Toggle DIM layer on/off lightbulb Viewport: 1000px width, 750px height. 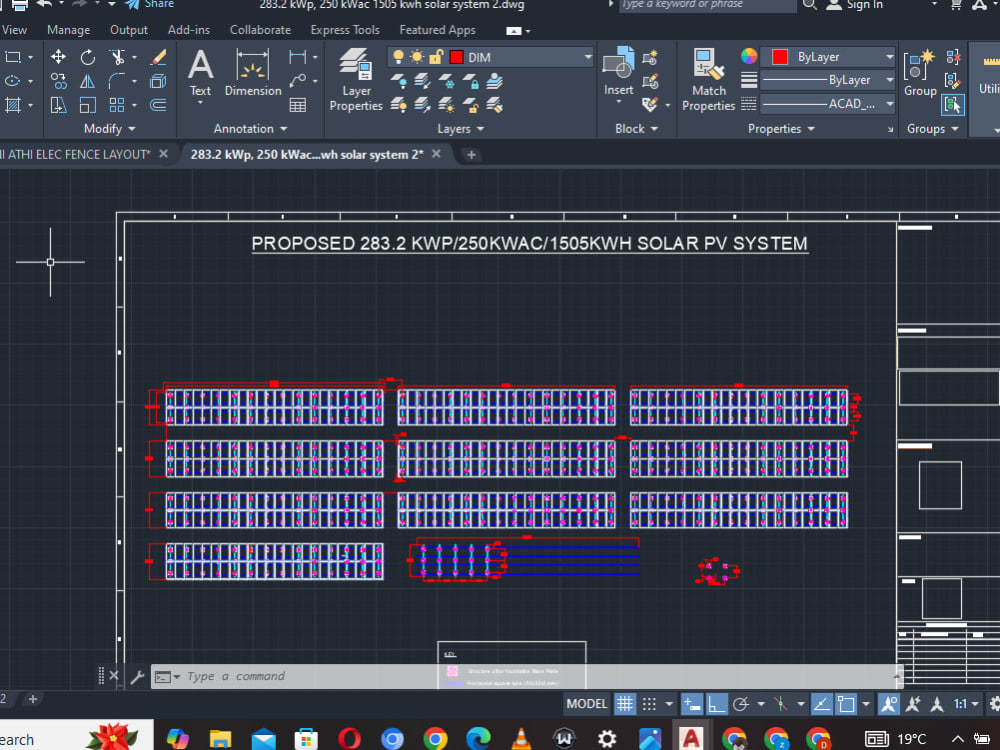point(399,57)
